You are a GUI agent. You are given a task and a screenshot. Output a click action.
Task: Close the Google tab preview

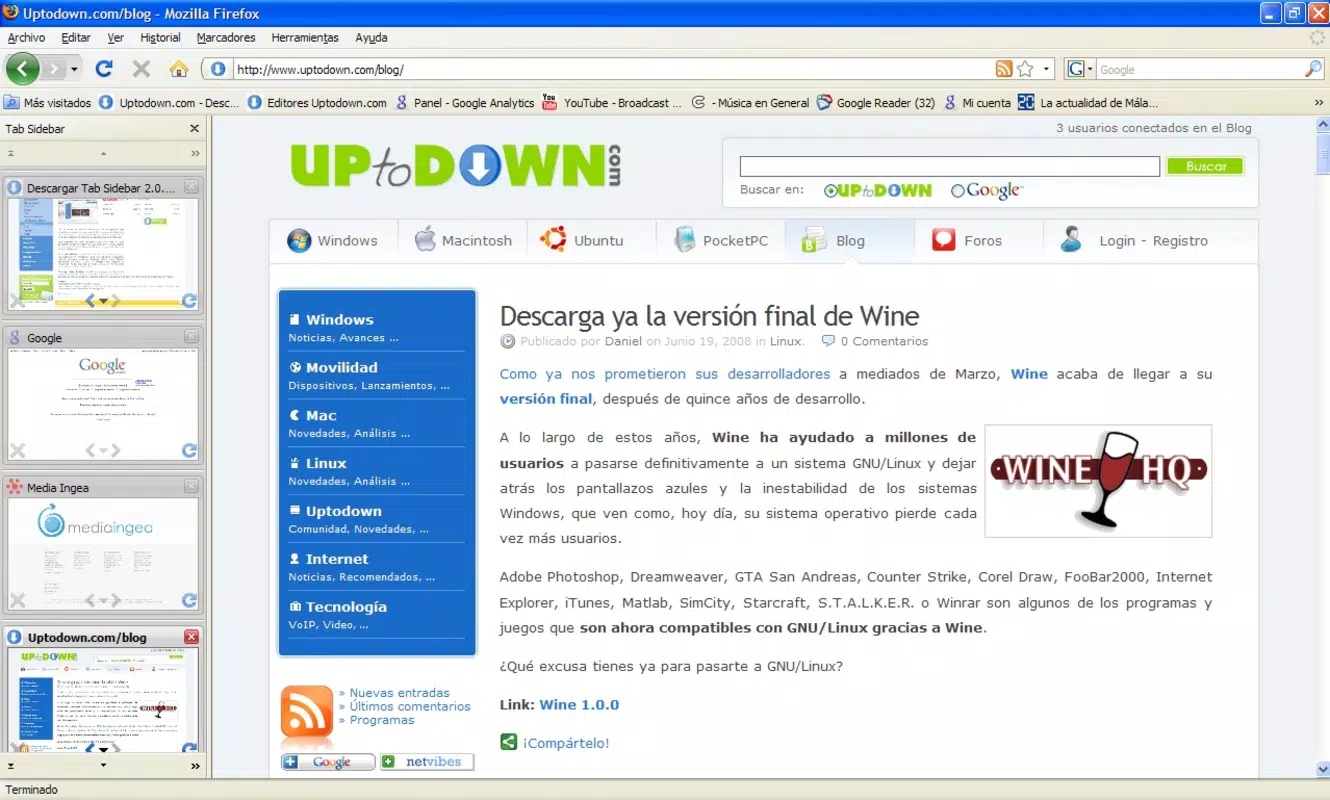pyautogui.click(x=192, y=337)
